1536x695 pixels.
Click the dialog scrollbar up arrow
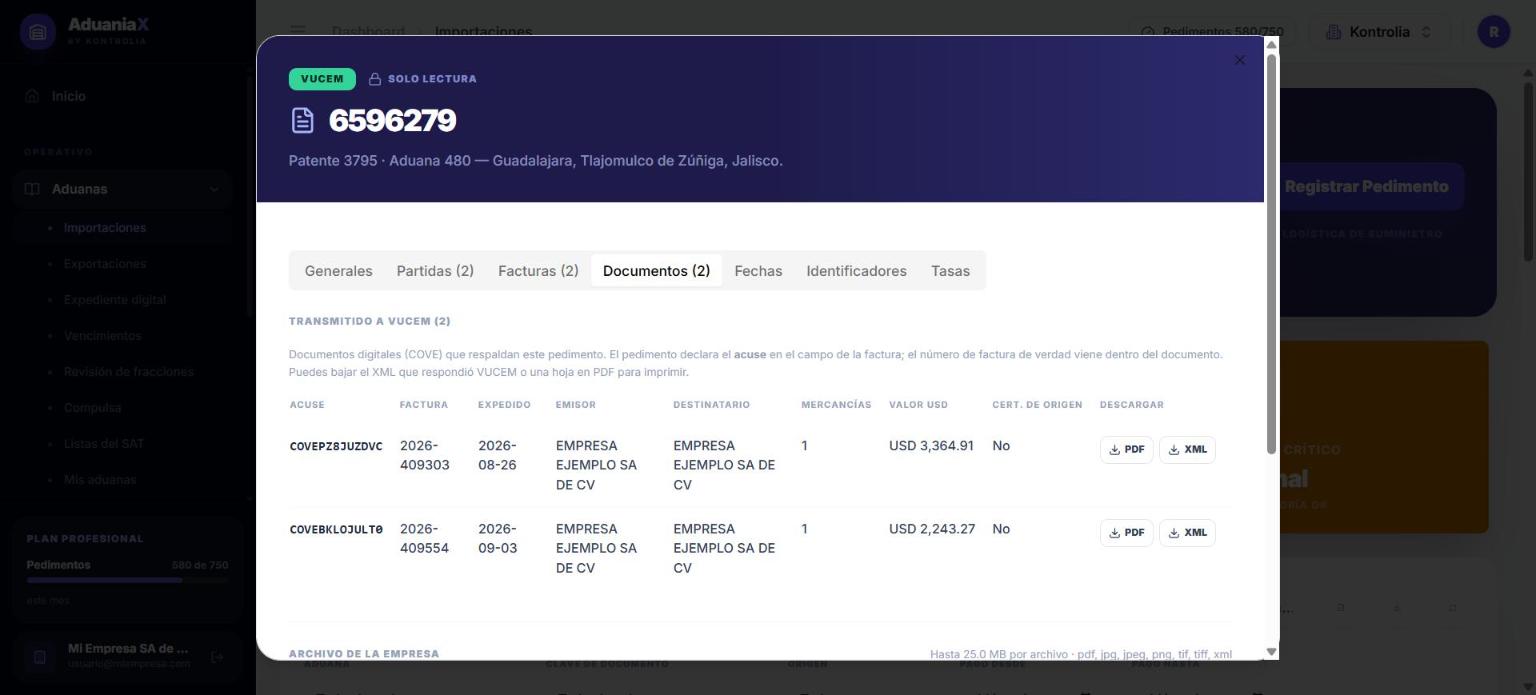pos(1271,44)
